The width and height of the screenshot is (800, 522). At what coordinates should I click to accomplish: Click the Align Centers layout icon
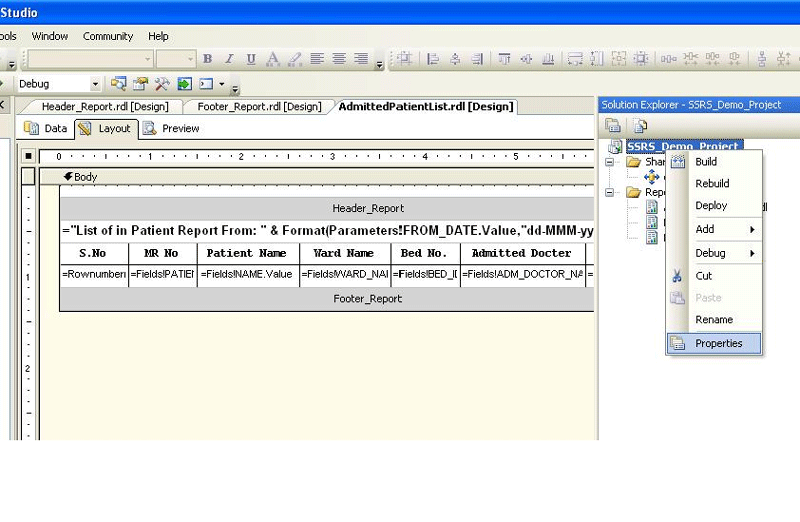tap(455, 59)
